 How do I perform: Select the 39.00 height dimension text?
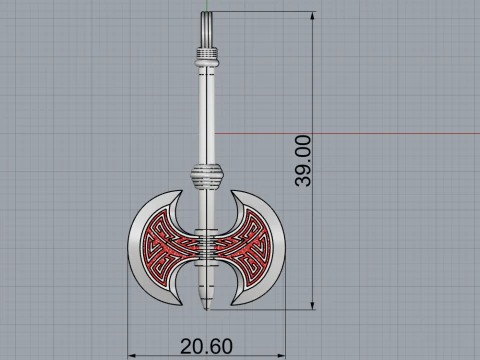click(303, 161)
